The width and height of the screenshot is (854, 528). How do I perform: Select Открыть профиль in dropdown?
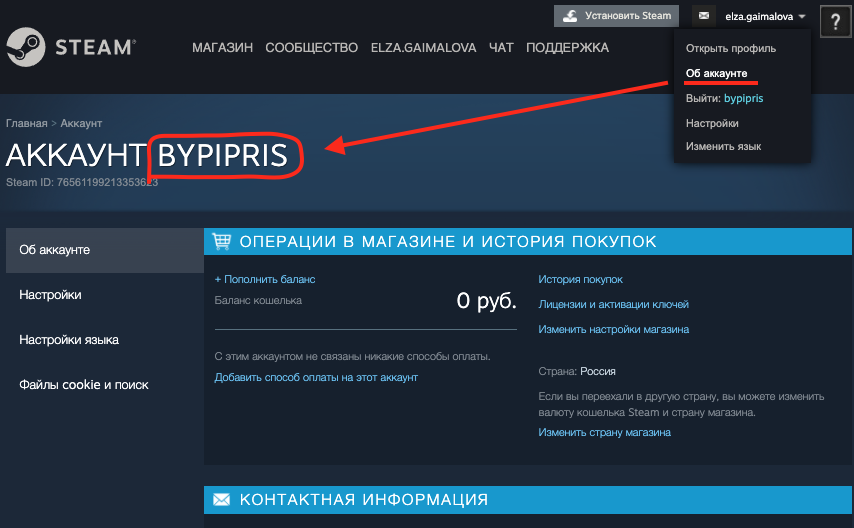coord(730,48)
